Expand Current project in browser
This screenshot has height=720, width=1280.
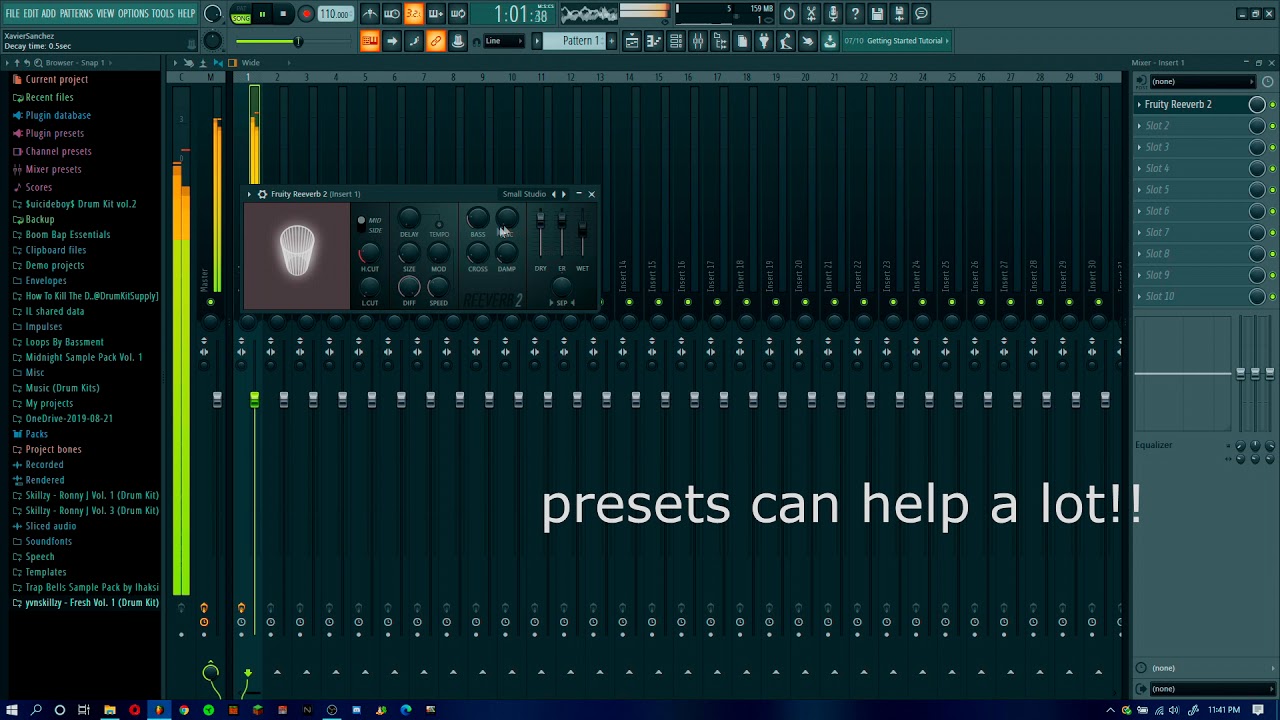click(56, 79)
